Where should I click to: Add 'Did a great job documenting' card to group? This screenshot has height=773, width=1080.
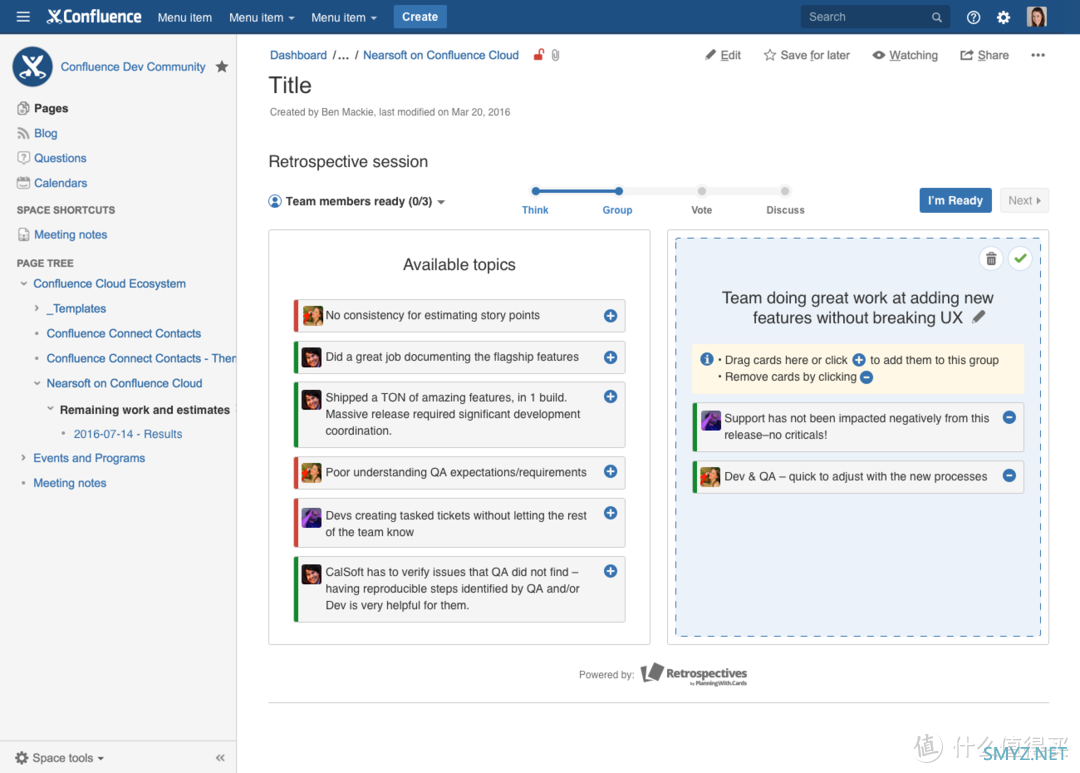coord(610,358)
